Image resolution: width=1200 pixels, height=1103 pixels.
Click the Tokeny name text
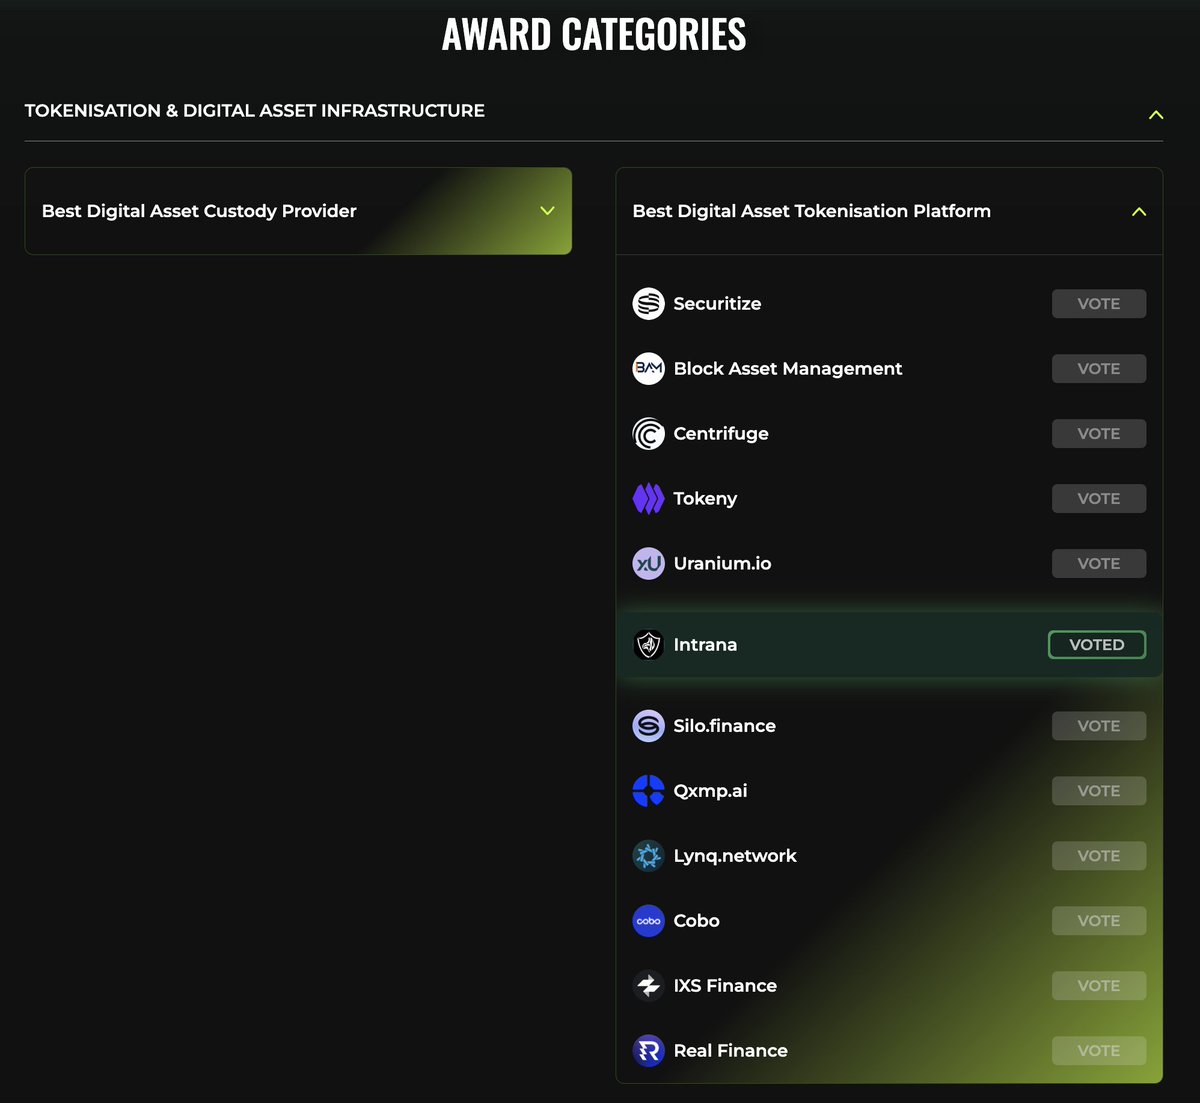(x=705, y=499)
